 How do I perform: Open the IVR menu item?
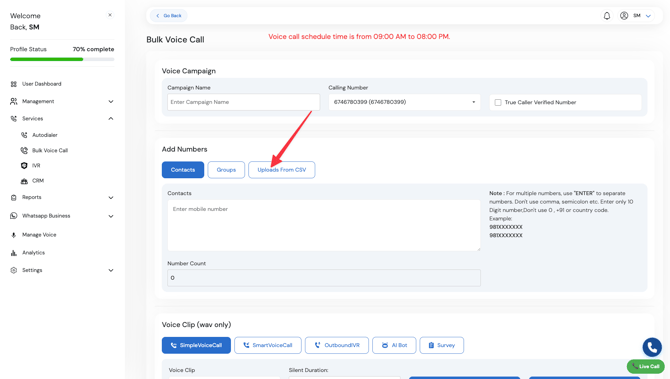point(36,165)
